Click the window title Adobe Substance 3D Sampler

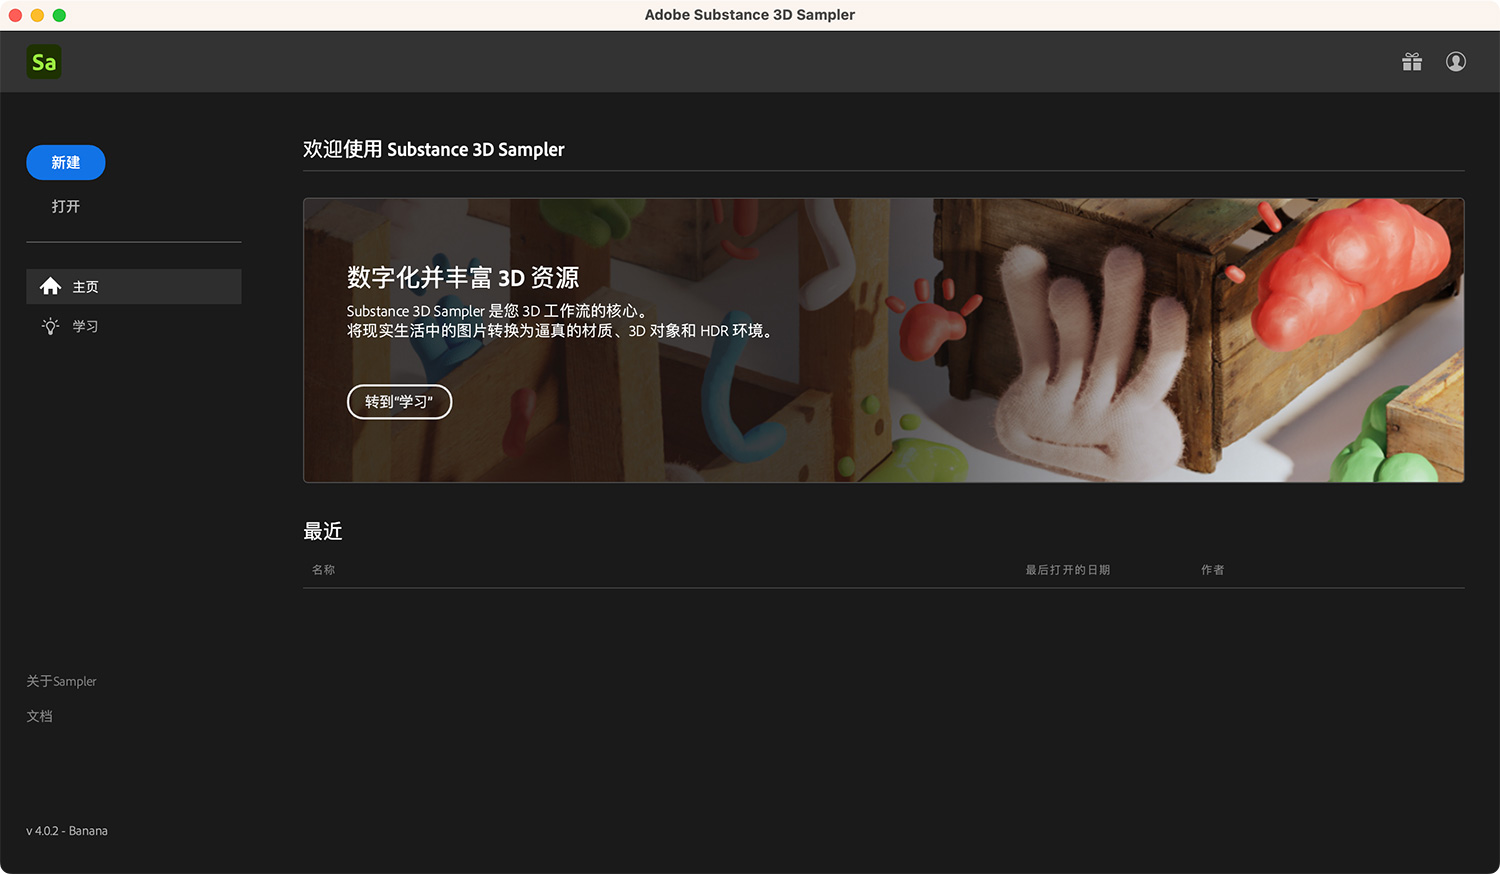[x=750, y=15]
